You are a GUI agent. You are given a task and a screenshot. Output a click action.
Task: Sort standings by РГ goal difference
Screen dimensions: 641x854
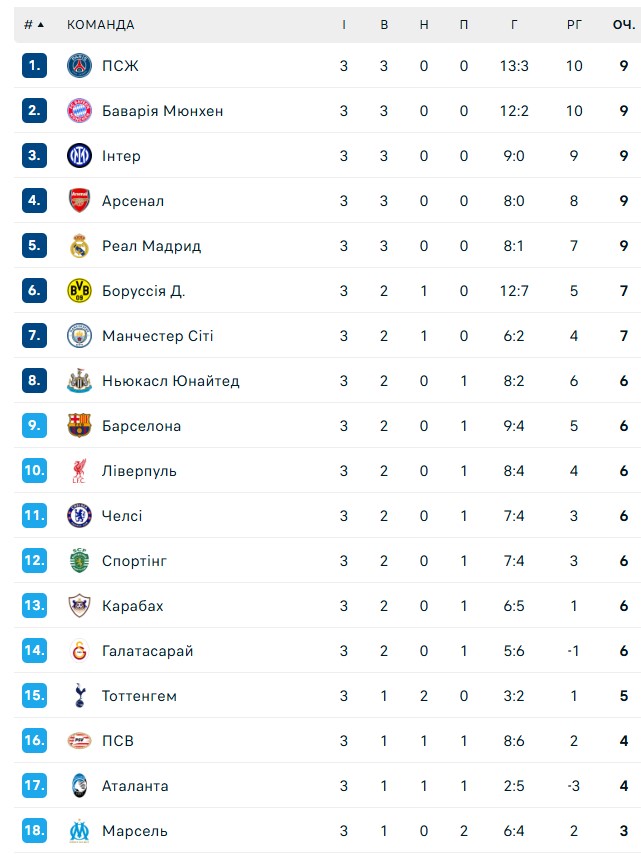(x=574, y=24)
